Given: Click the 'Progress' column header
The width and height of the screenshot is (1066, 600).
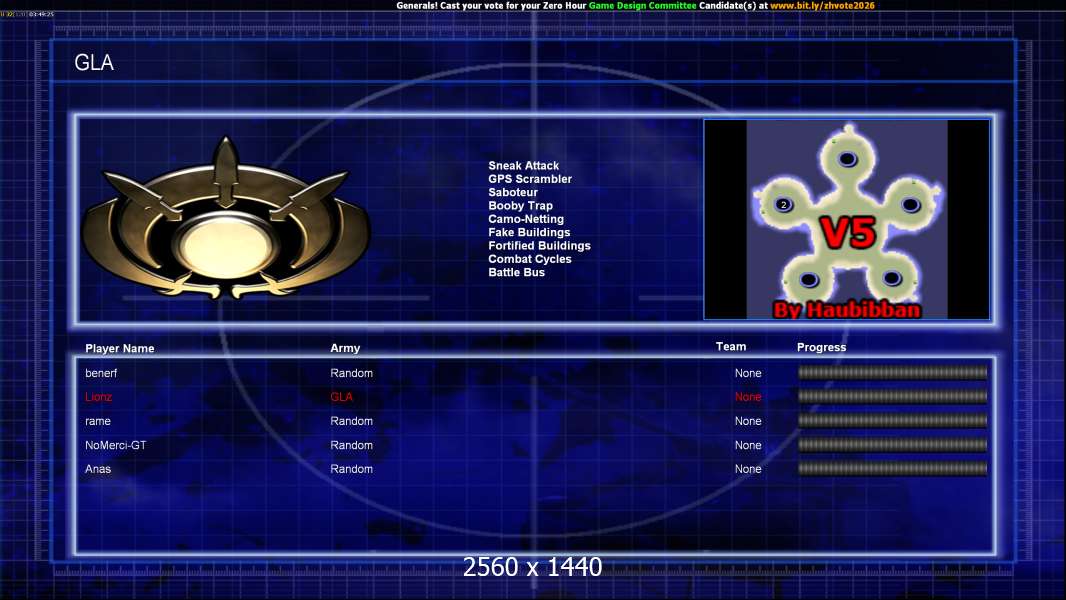Looking at the screenshot, I should pos(821,347).
